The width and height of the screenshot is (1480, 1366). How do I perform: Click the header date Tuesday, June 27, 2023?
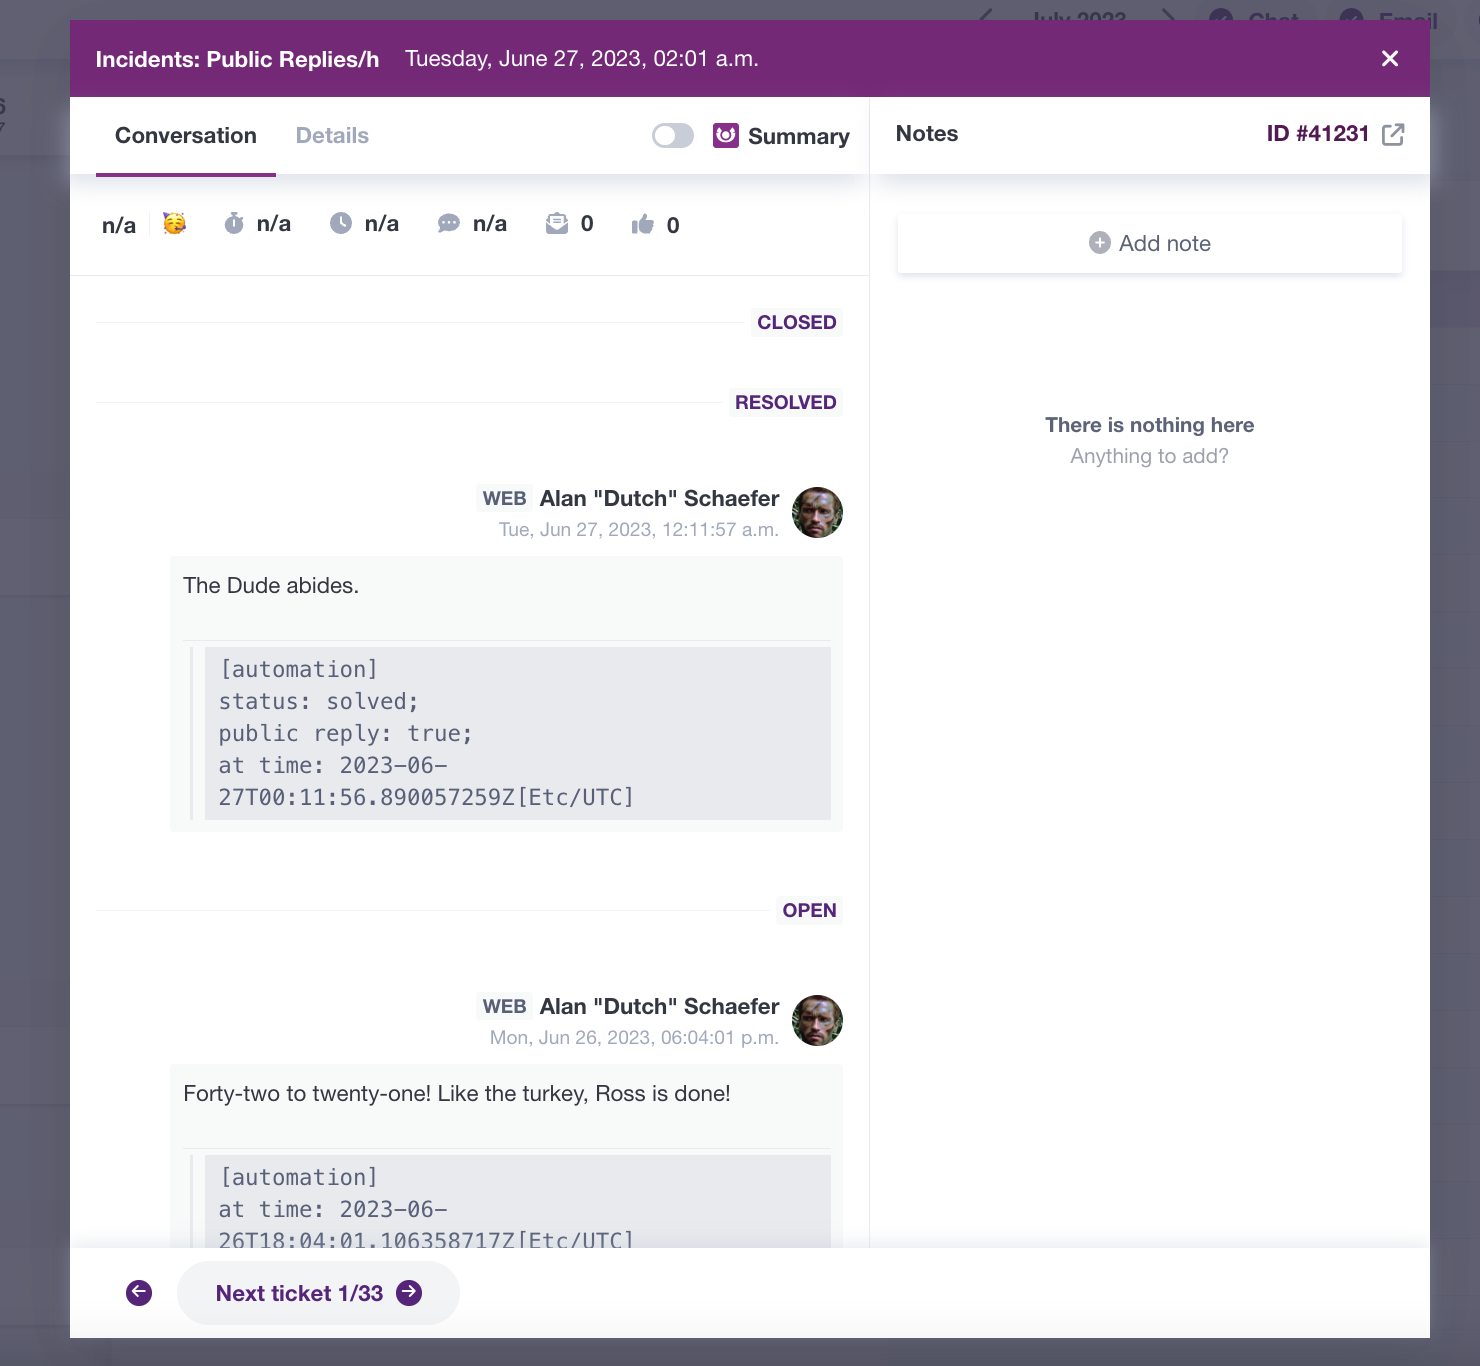582,59
